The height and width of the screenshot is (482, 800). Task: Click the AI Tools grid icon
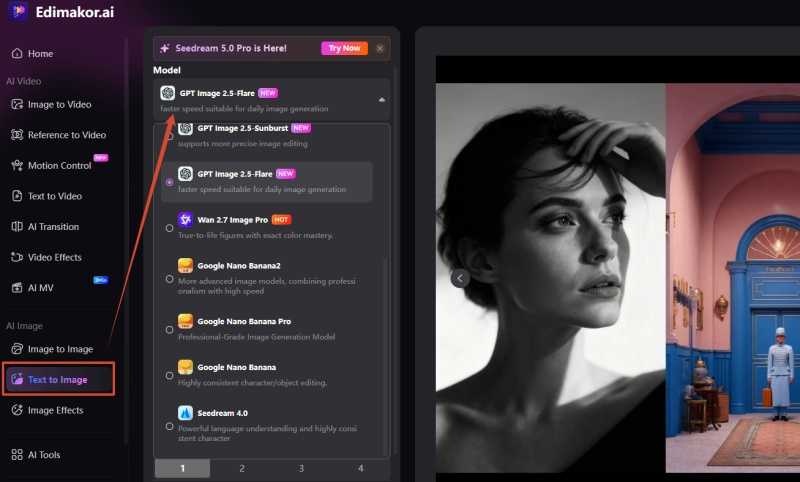(x=17, y=454)
